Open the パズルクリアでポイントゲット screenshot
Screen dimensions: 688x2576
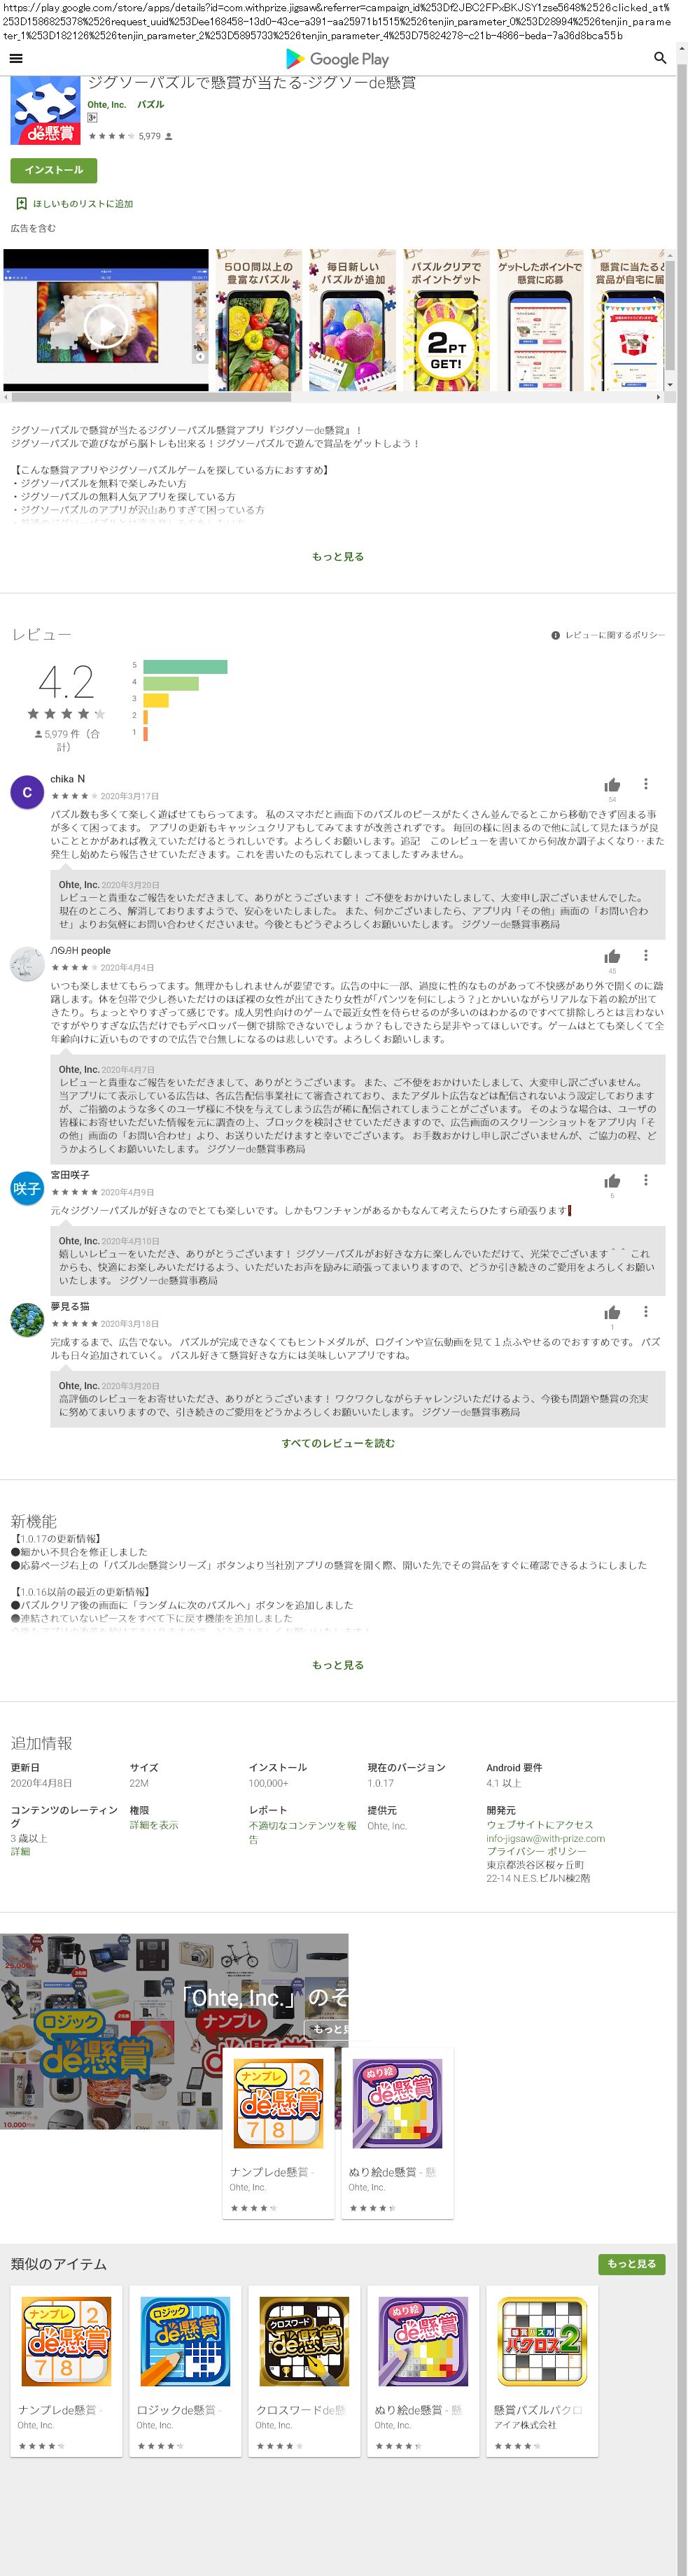click(x=446, y=320)
